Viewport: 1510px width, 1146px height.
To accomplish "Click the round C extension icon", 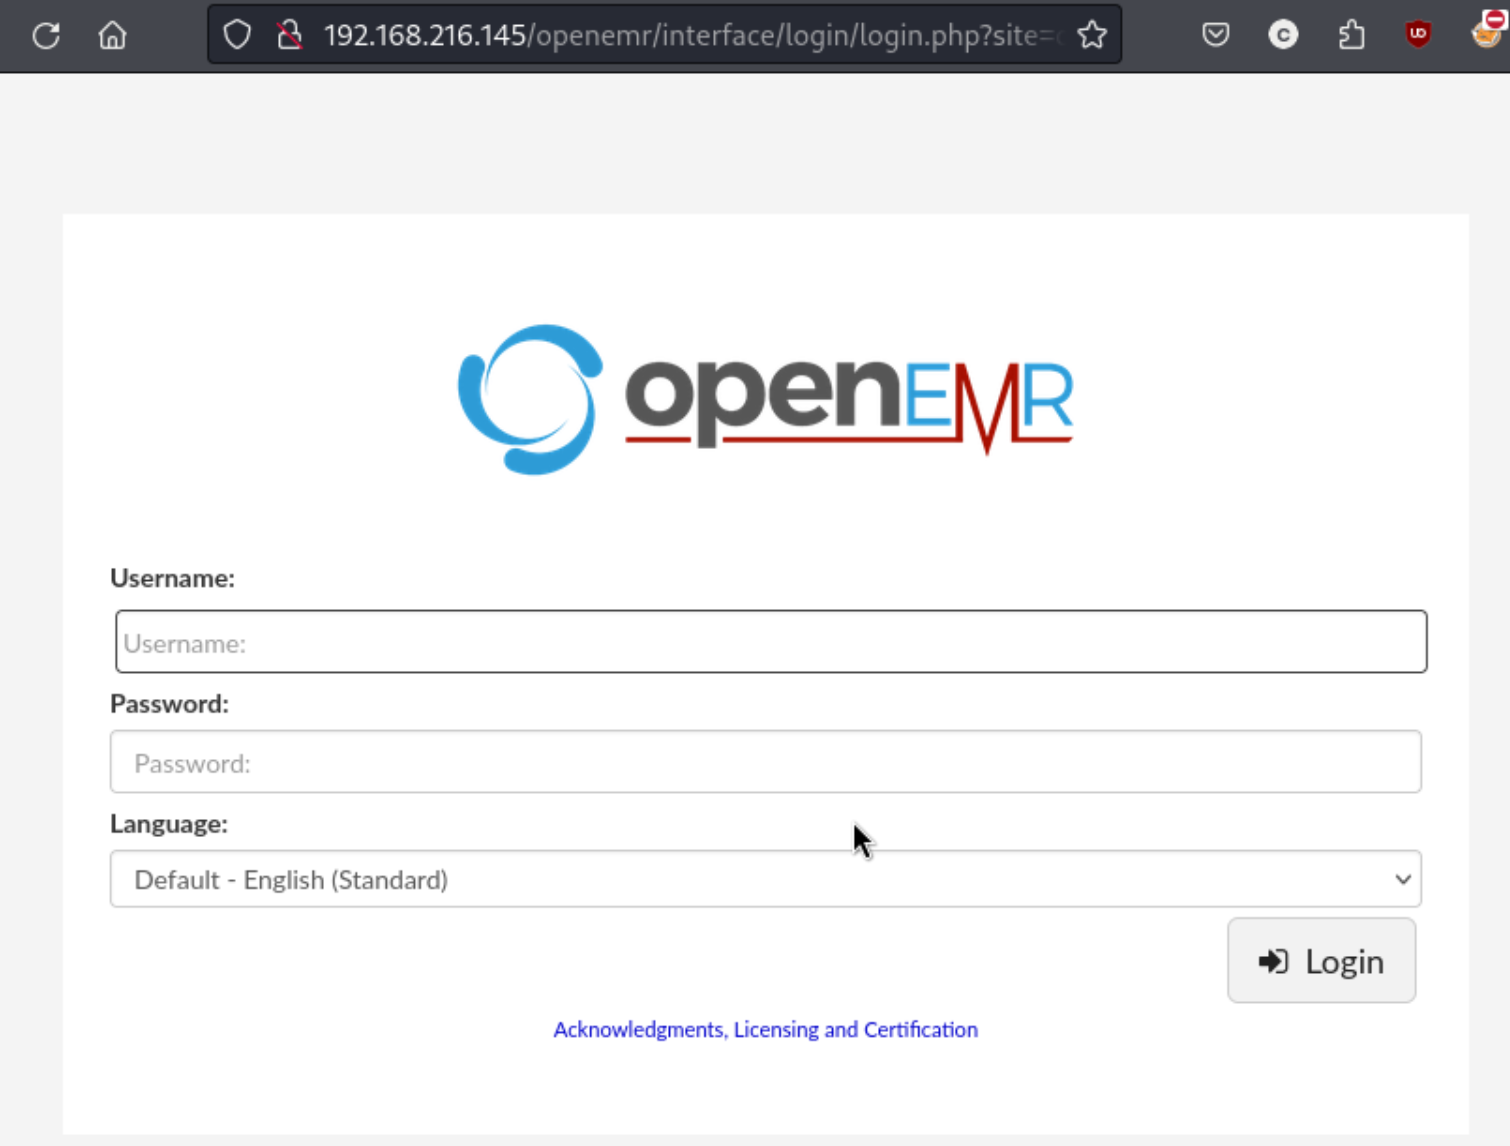I will [1283, 35].
